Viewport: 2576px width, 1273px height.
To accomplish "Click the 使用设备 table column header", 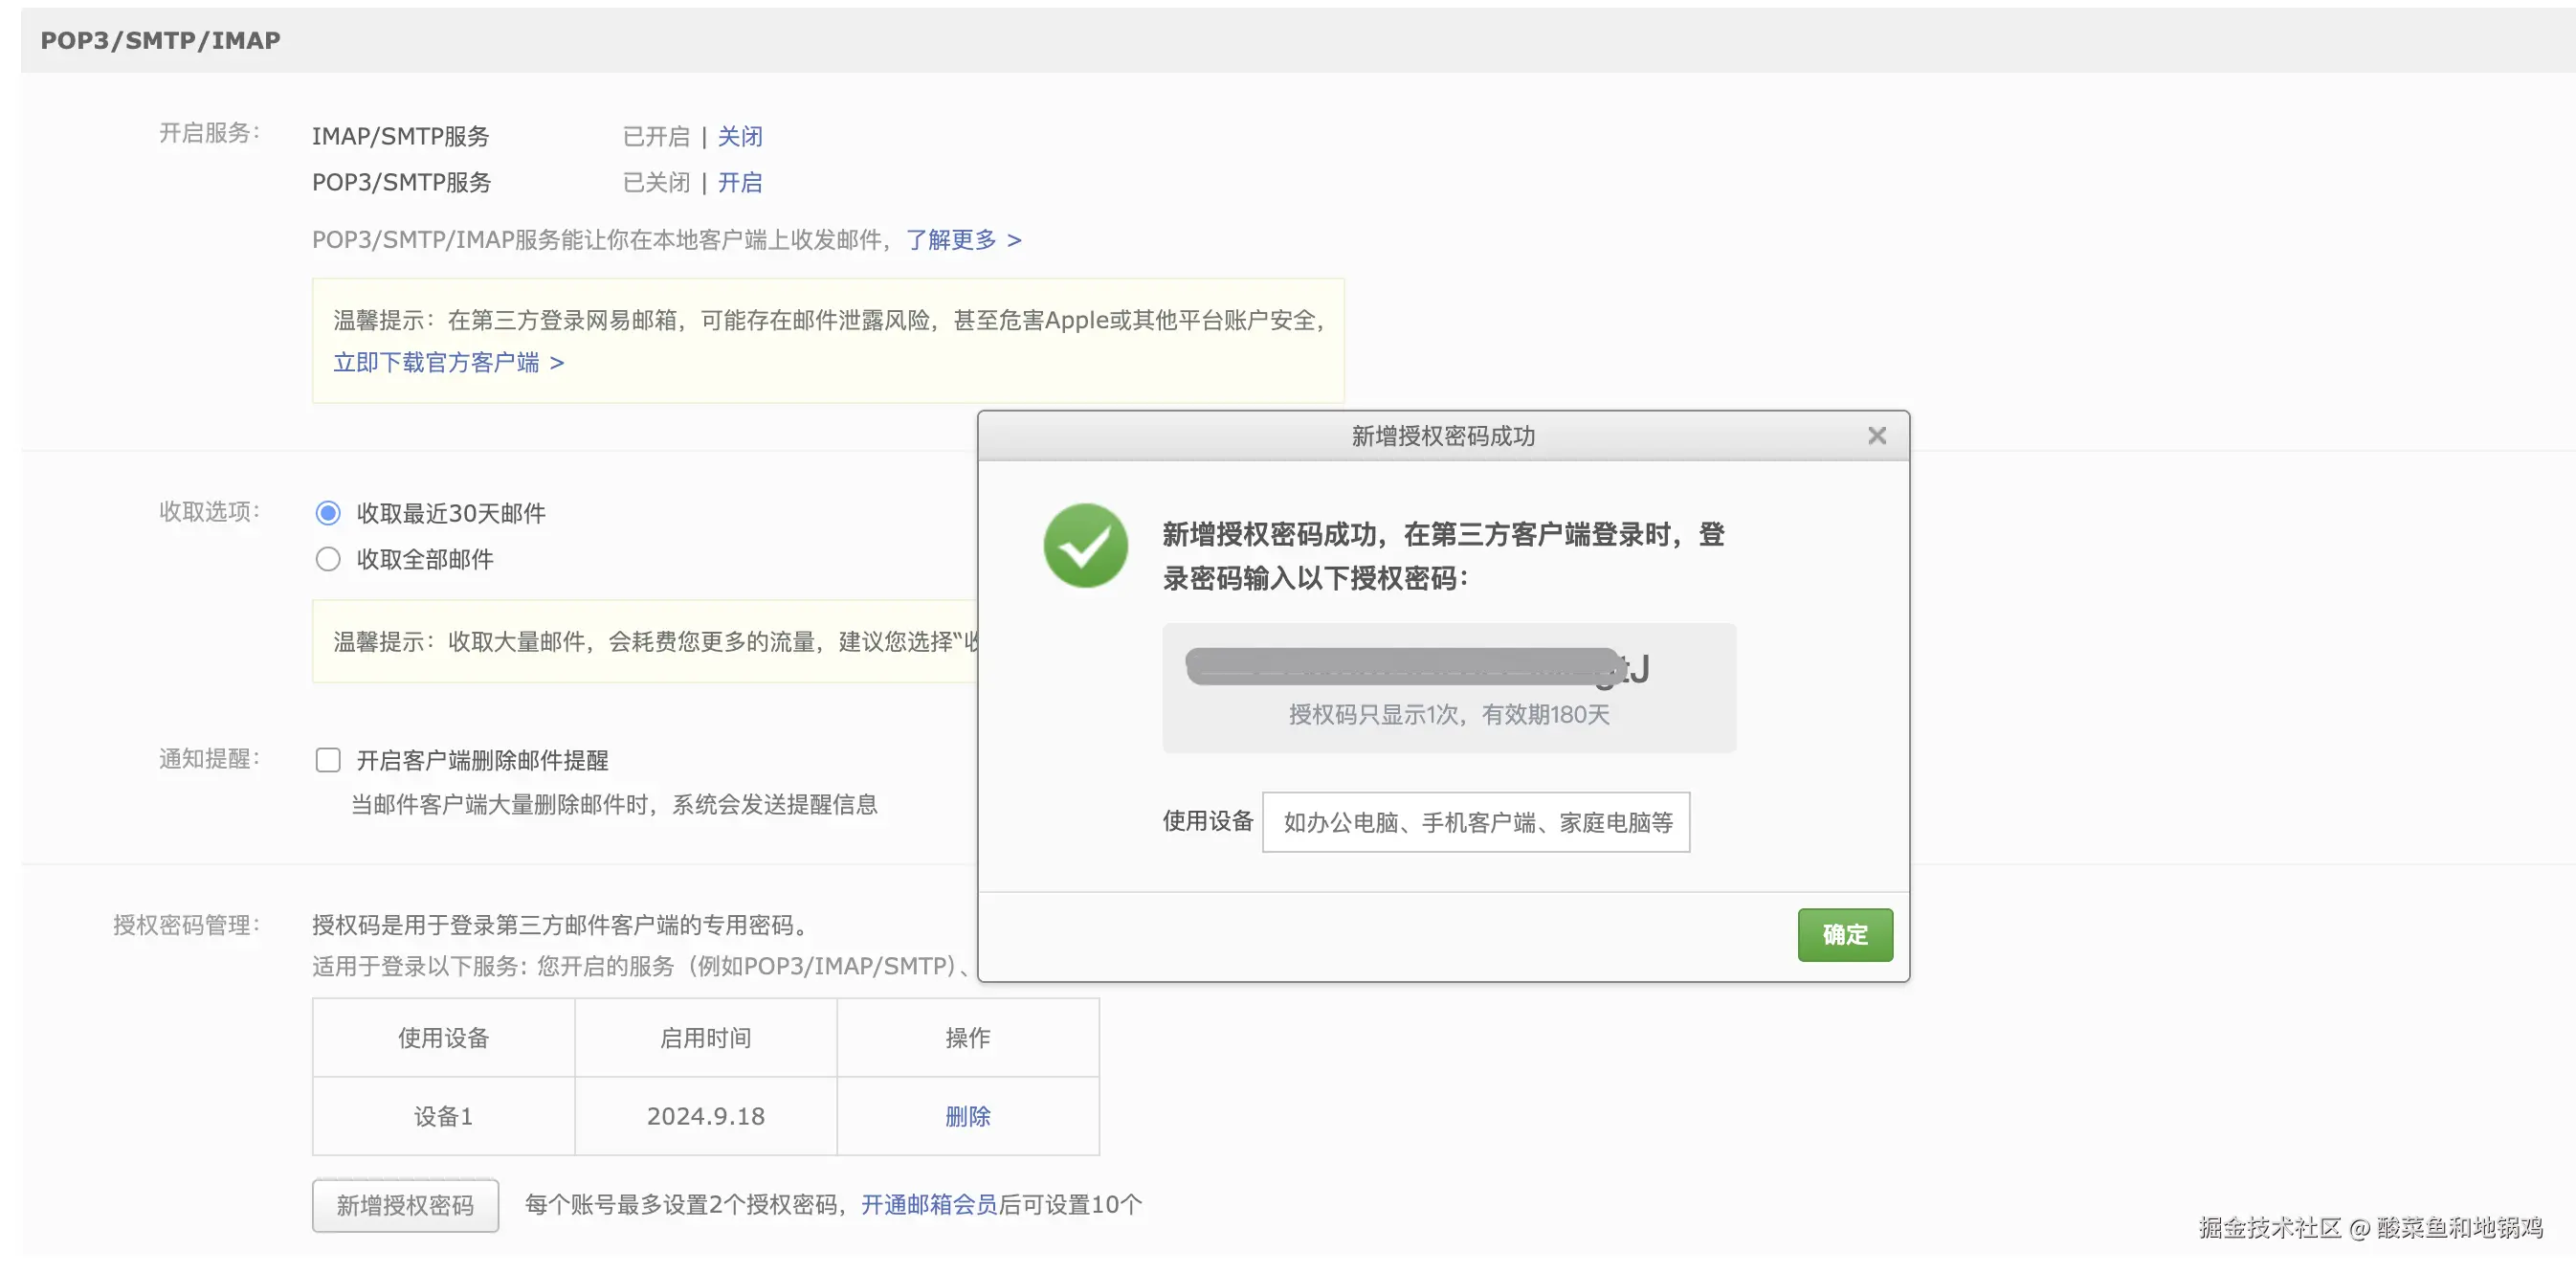I will tap(443, 1038).
